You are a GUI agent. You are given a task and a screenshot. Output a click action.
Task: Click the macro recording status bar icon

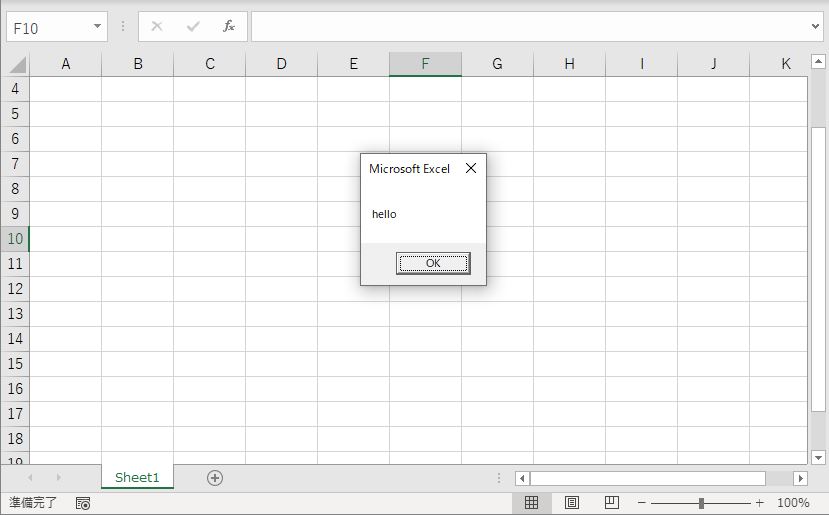coord(83,503)
